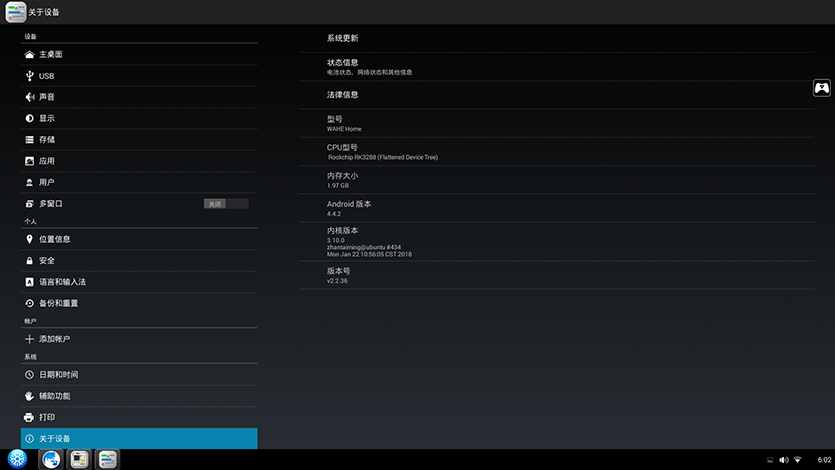Open 日期和时间 date and time settings
This screenshot has height=470, width=835.
point(58,374)
